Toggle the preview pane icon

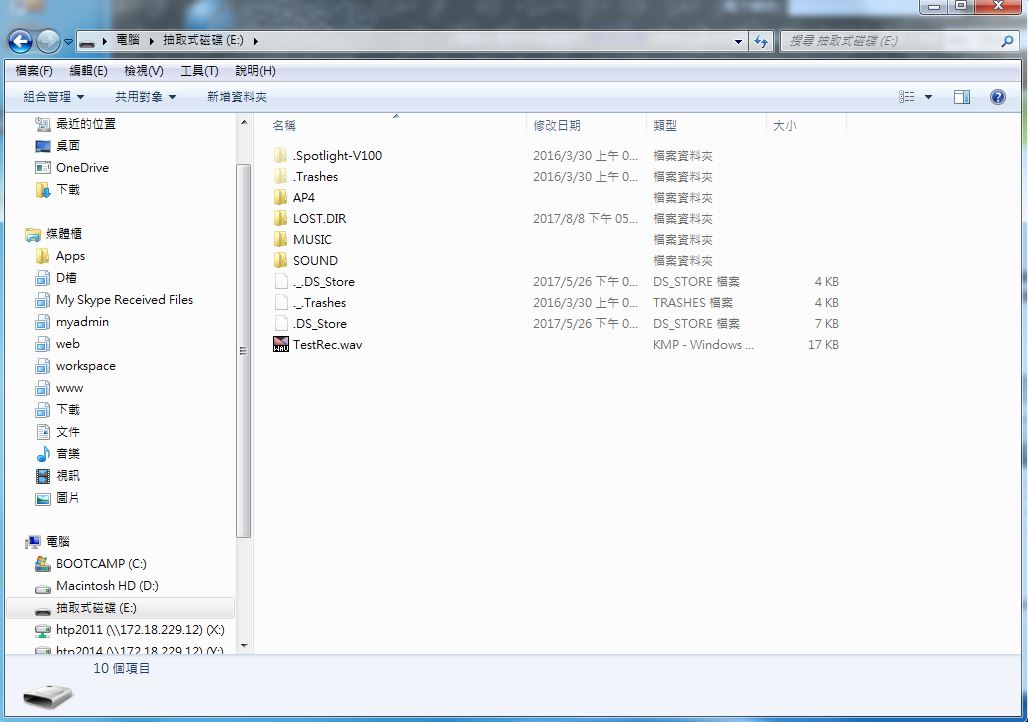click(x=962, y=97)
